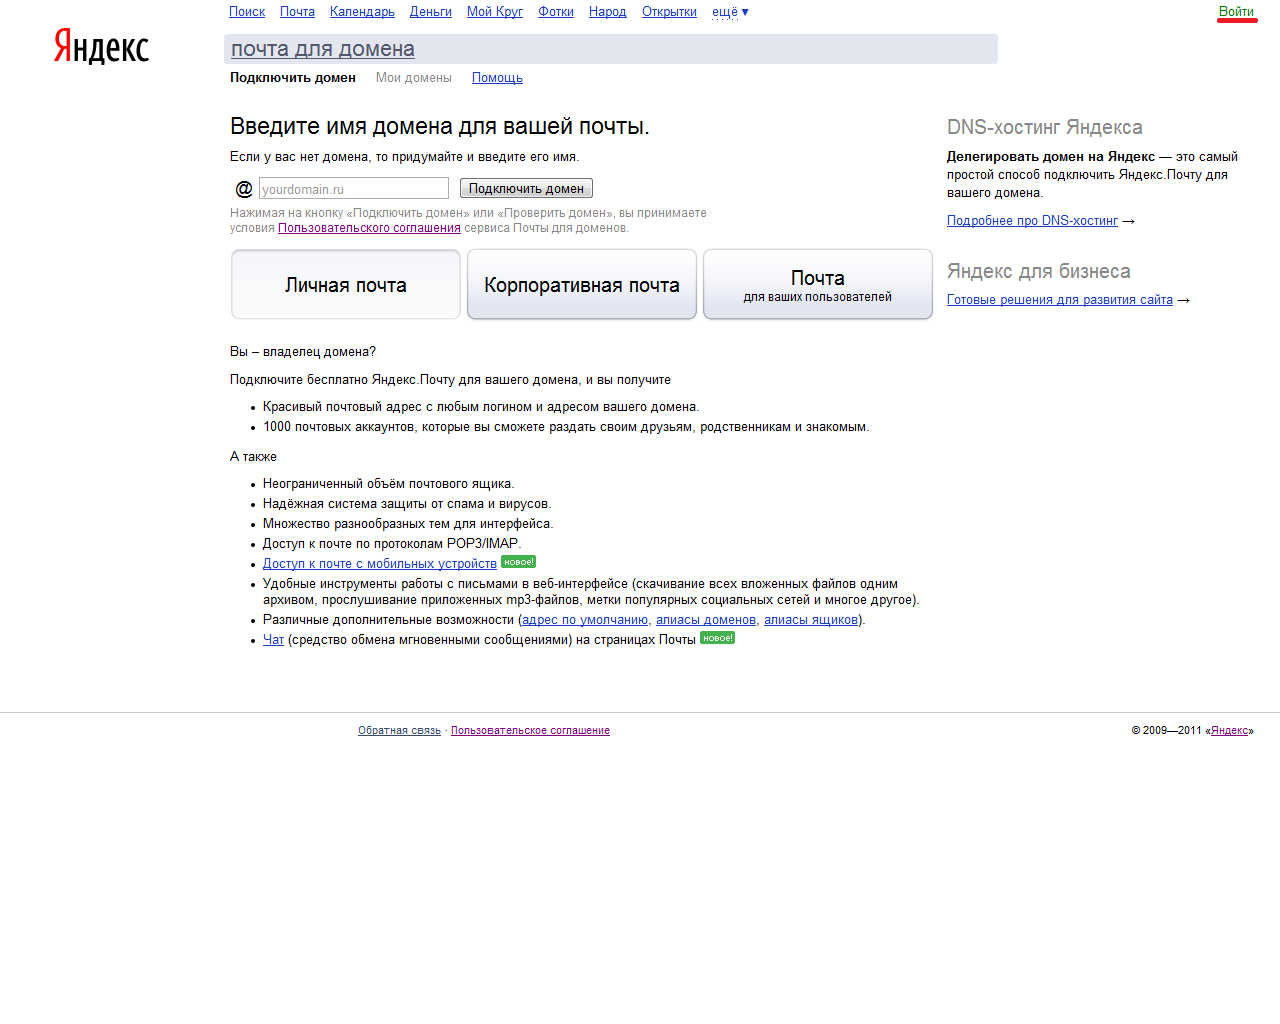
Task: Open the 'Помощь' help link
Action: (497, 78)
